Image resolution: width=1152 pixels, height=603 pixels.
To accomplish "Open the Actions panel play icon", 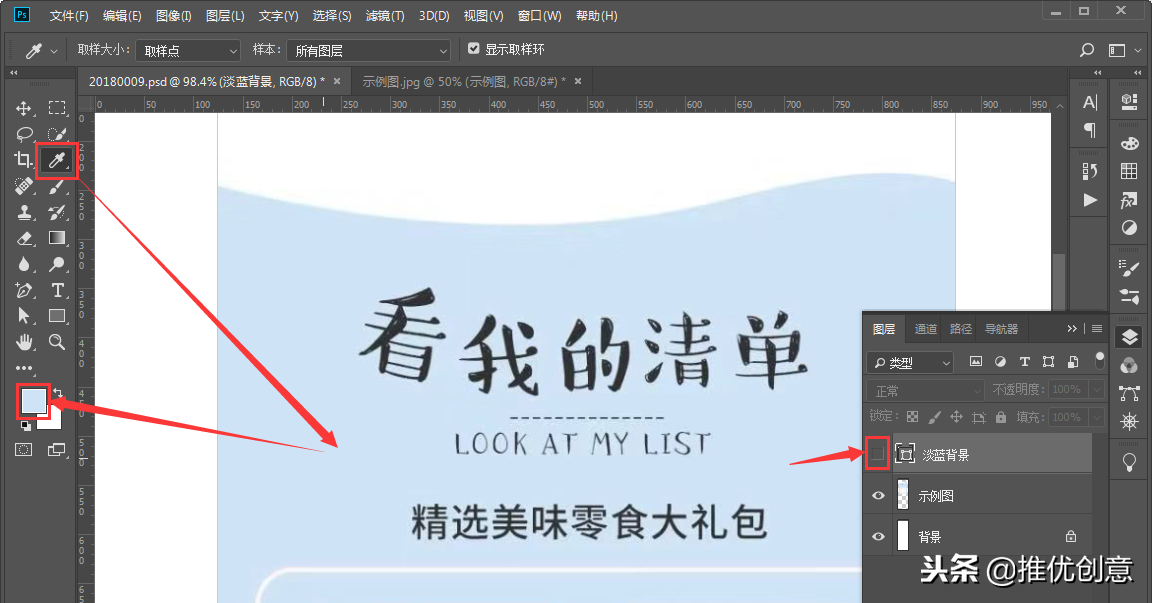I will [1090, 200].
